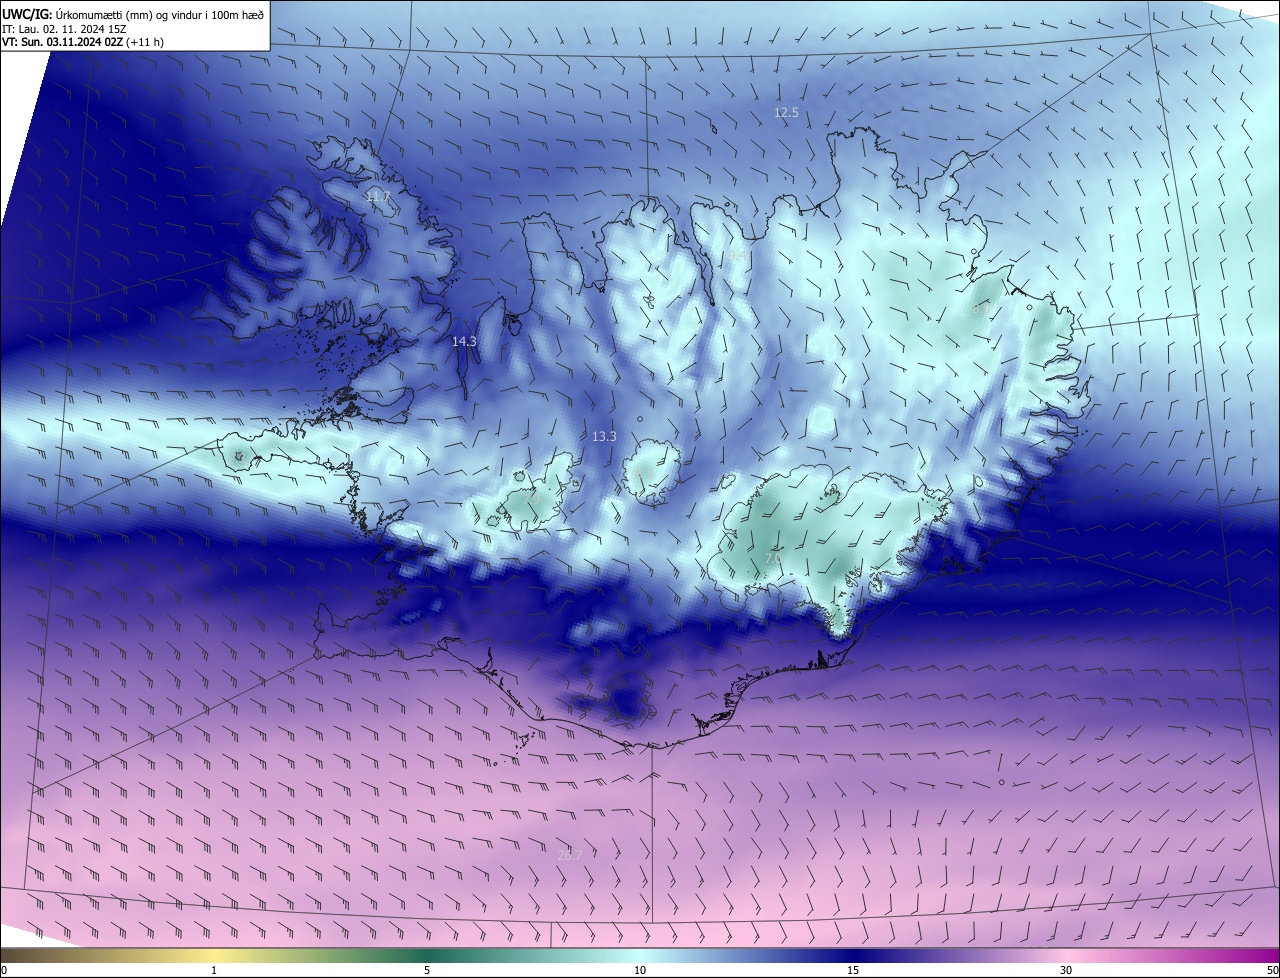Click the value 12.5 north of Iceland
The image size is (1280, 978).
tap(786, 113)
